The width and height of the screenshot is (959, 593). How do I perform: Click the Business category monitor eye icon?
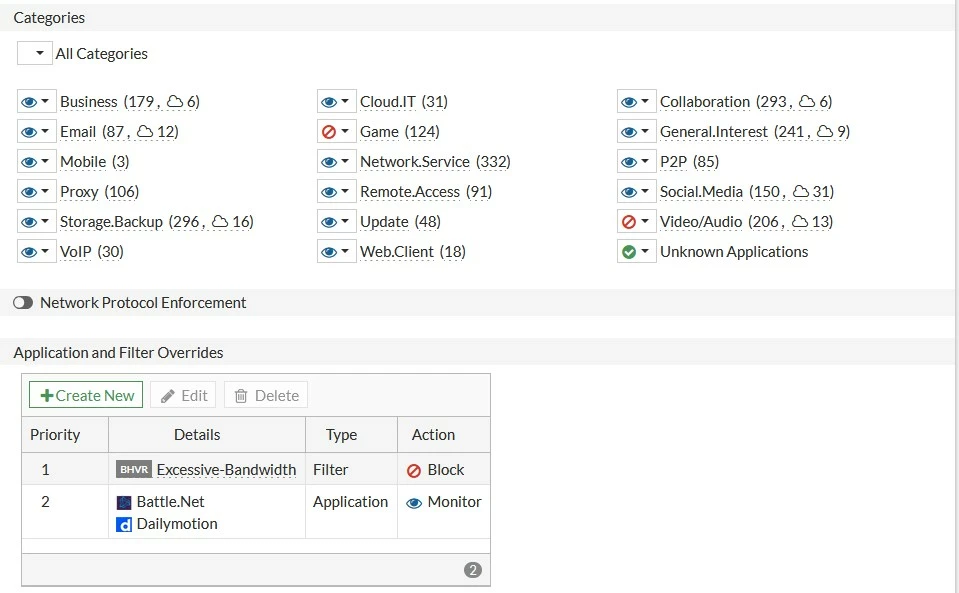pos(29,101)
